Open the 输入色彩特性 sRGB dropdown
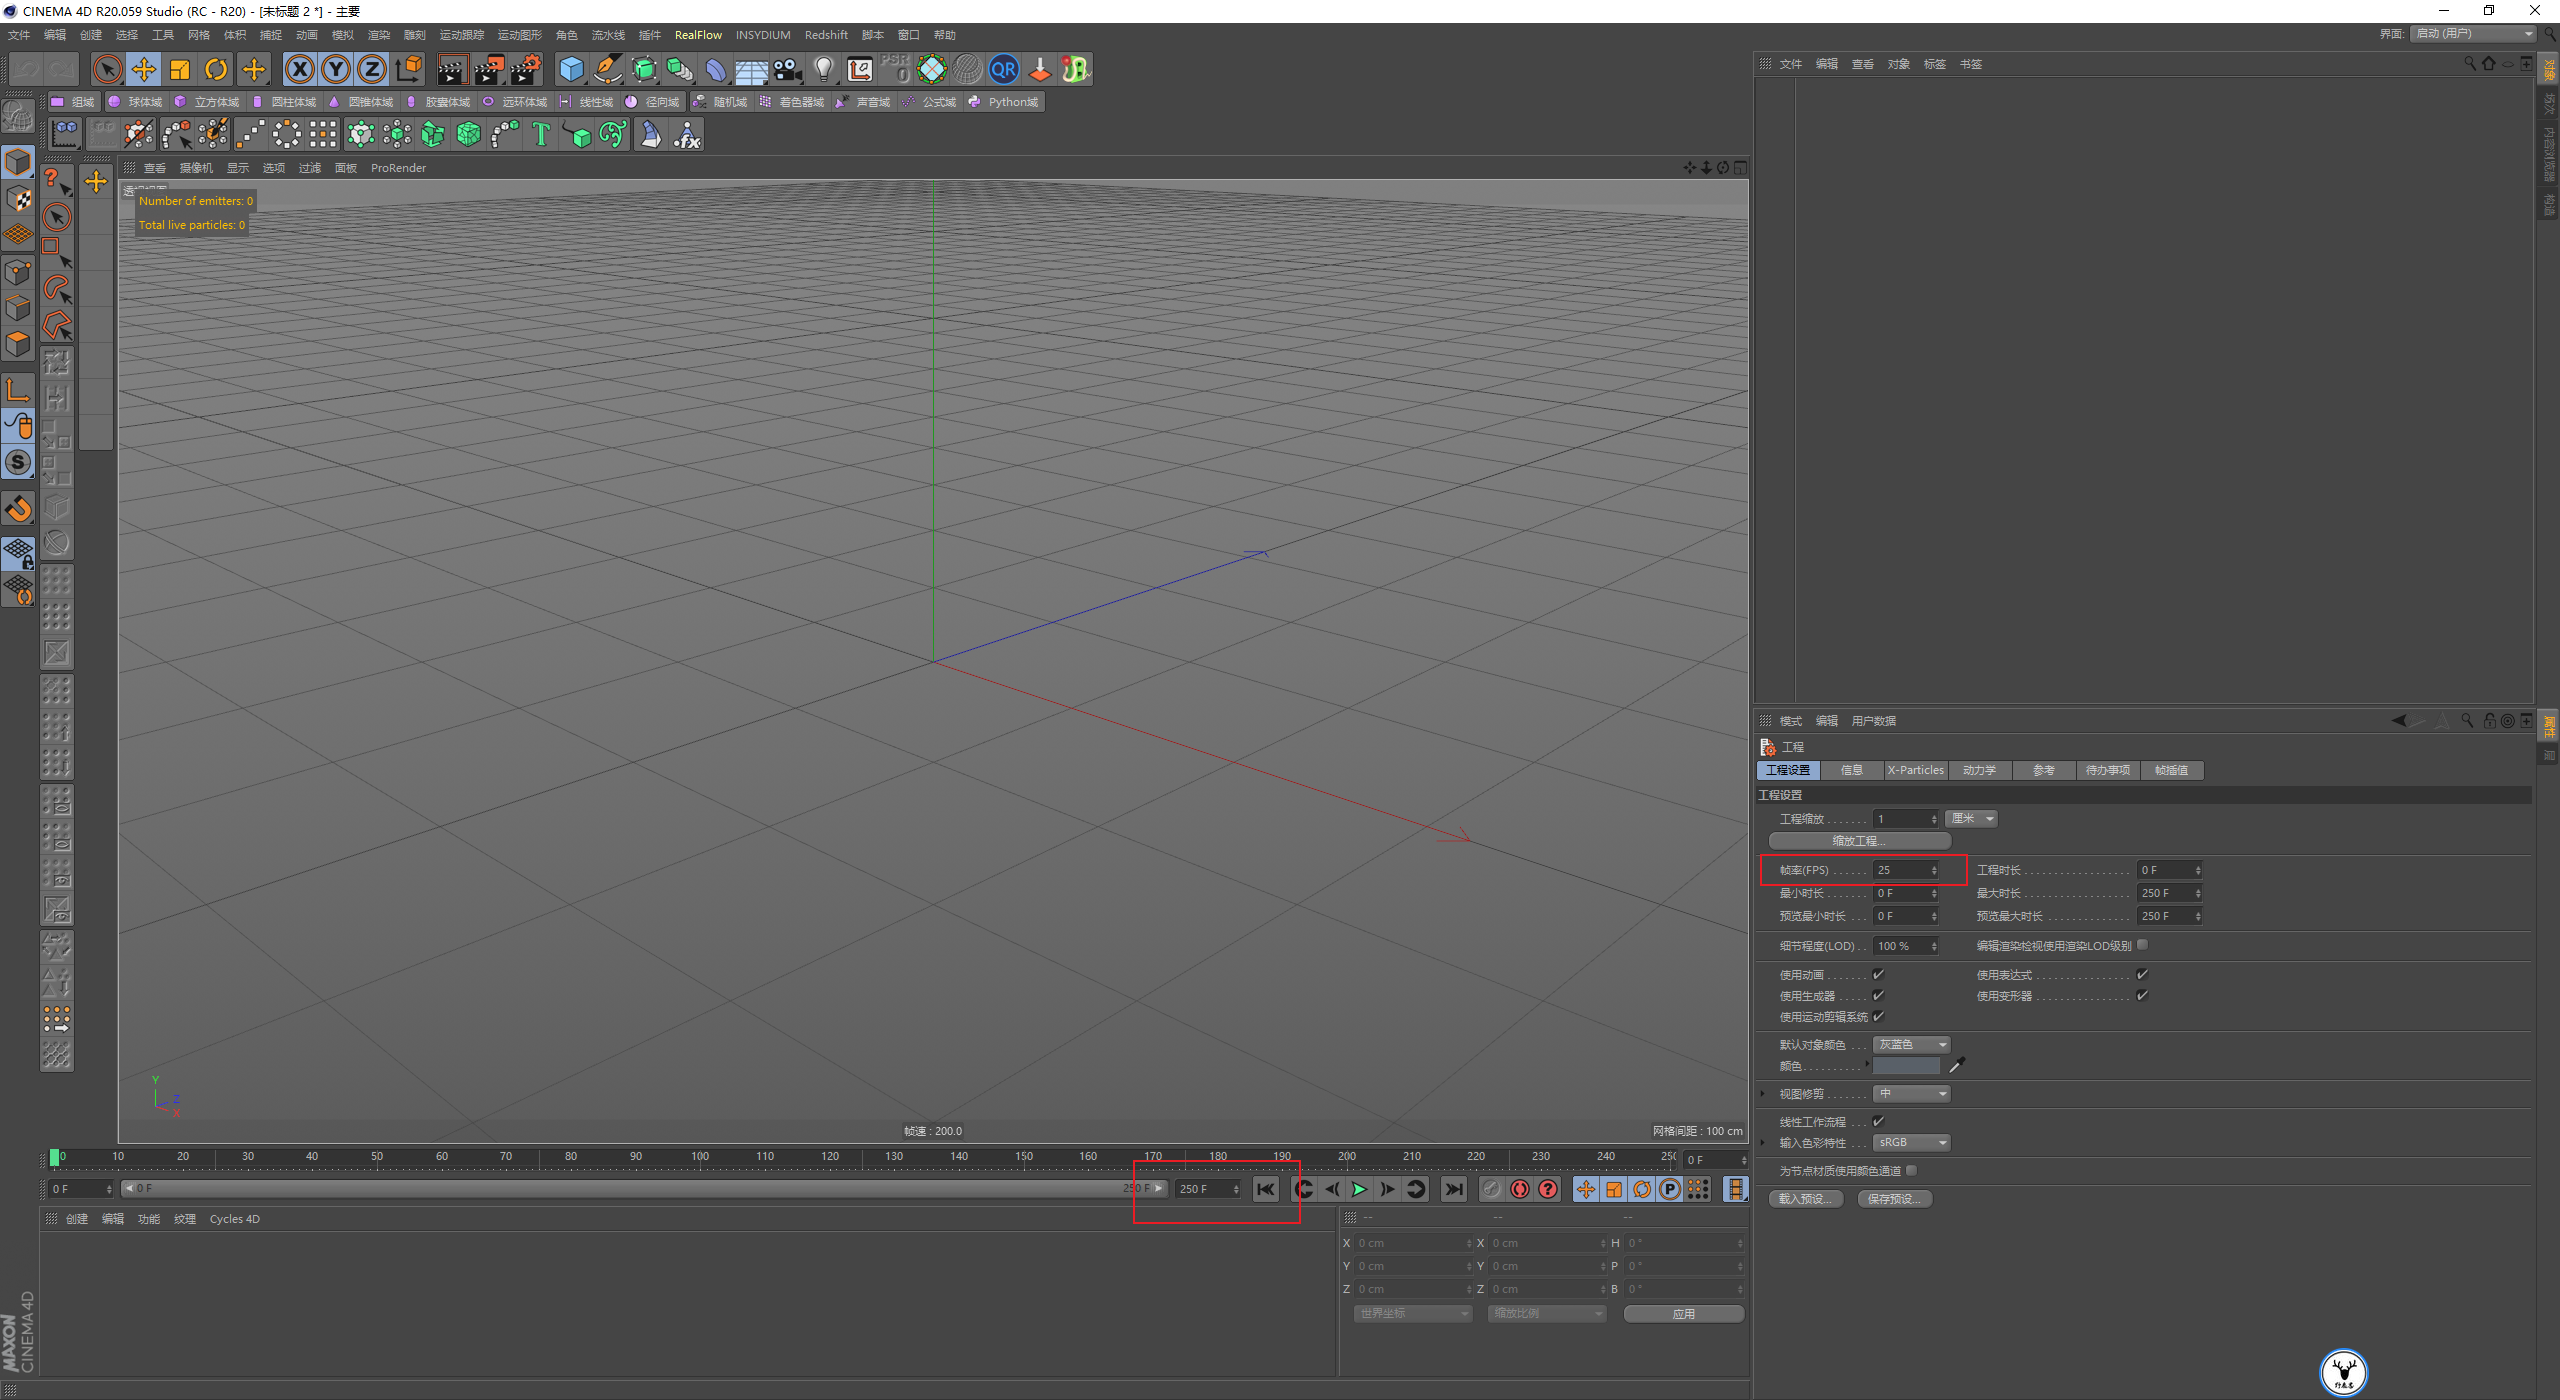Image resolution: width=2560 pixels, height=1400 pixels. coord(1911,1142)
